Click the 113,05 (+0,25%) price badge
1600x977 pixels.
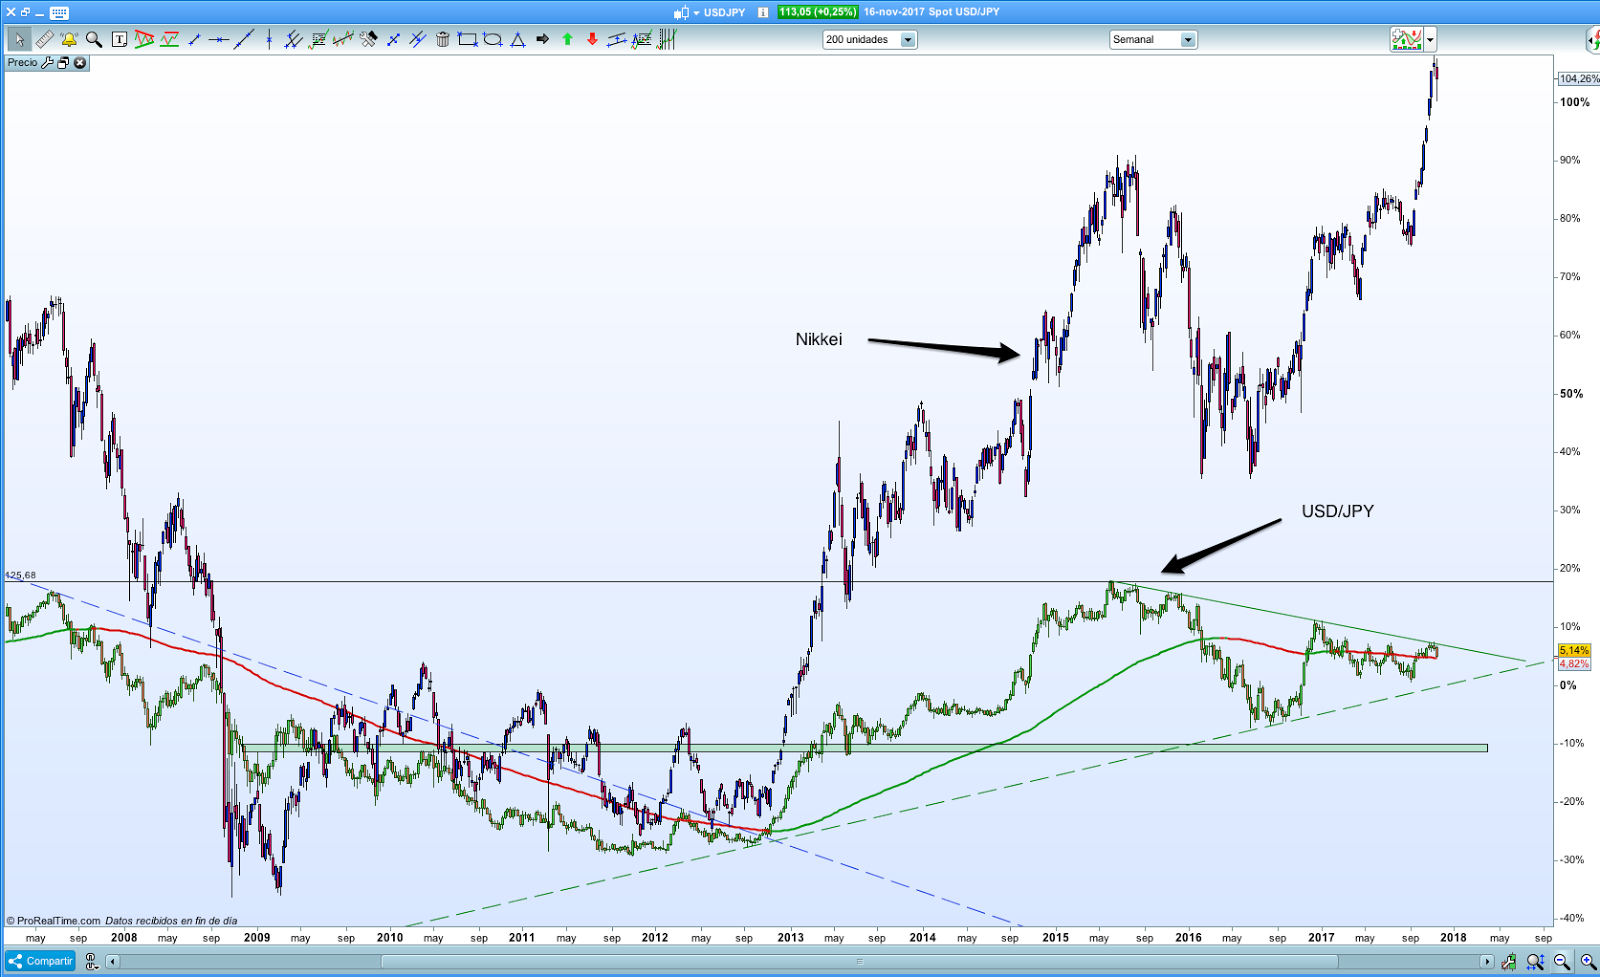pos(818,13)
